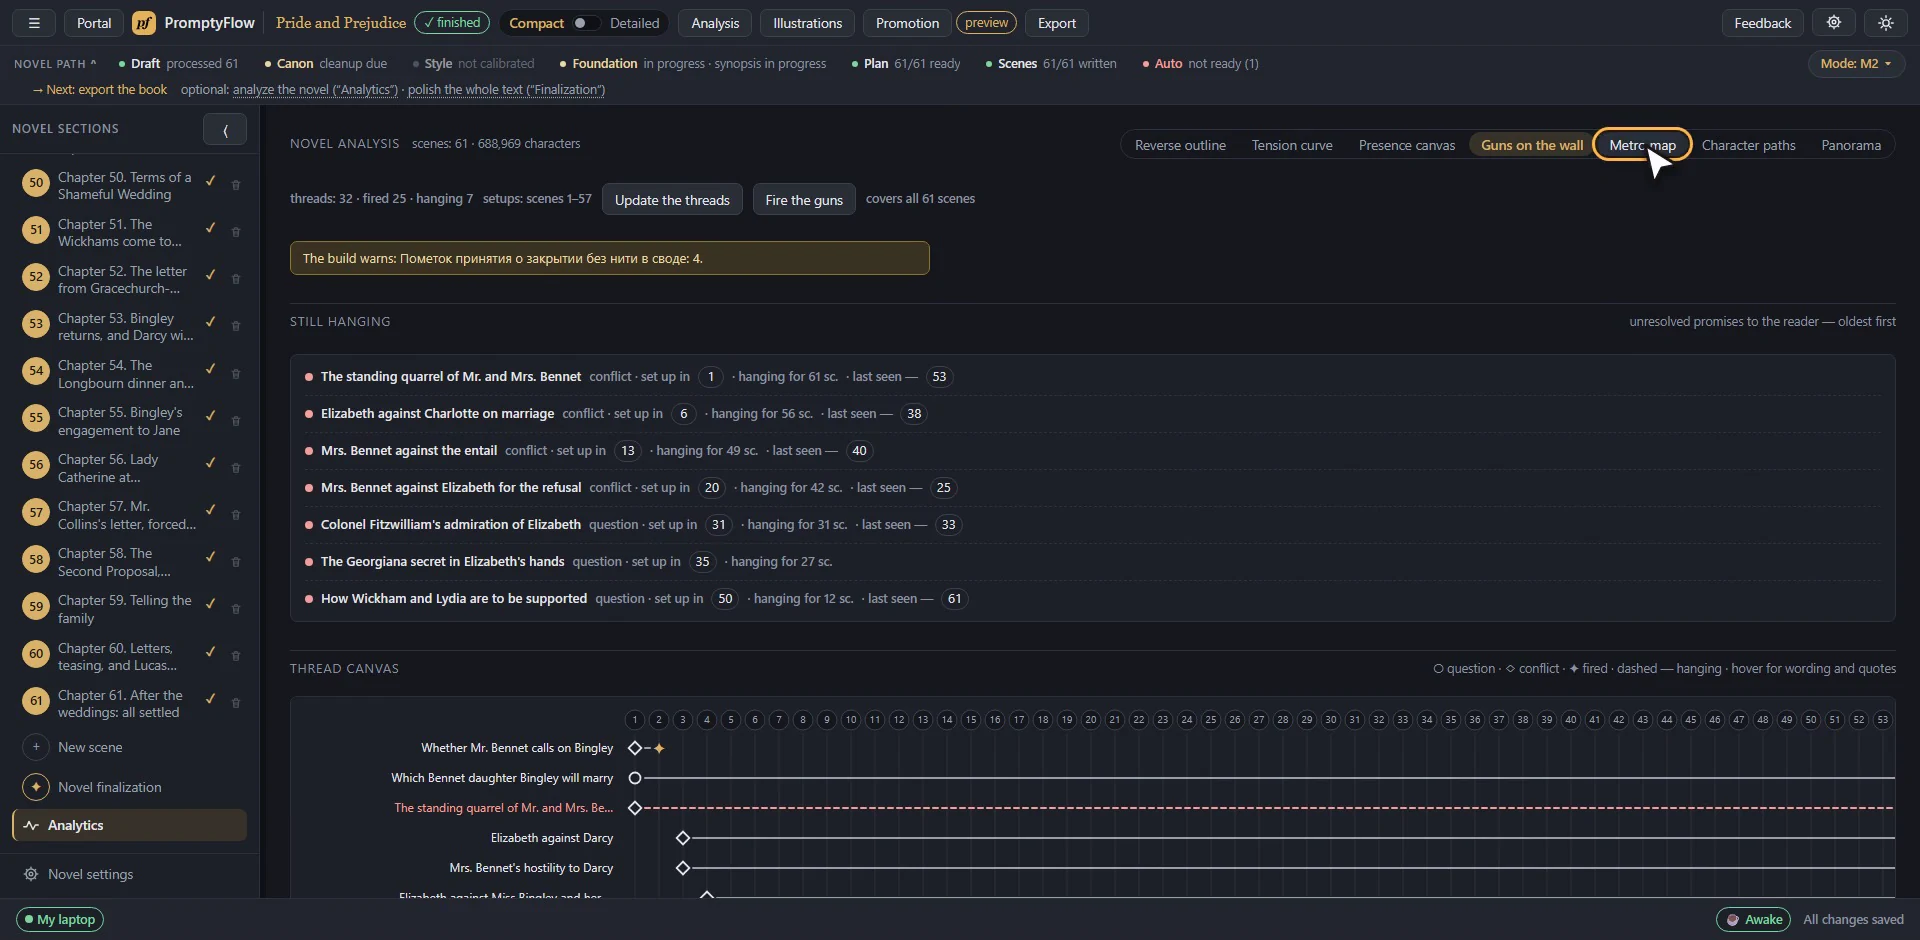Click the Fire the guns button
The height and width of the screenshot is (940, 1920).
(804, 200)
